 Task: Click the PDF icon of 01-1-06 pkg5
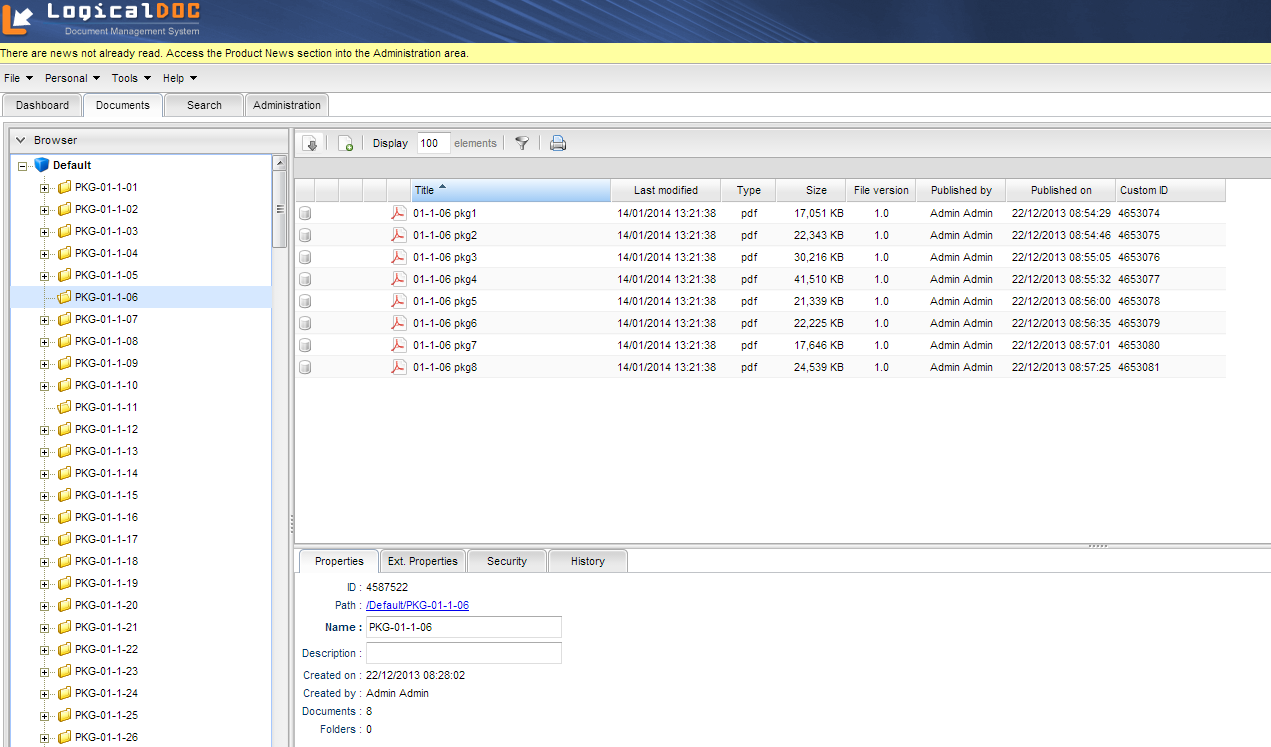click(398, 301)
